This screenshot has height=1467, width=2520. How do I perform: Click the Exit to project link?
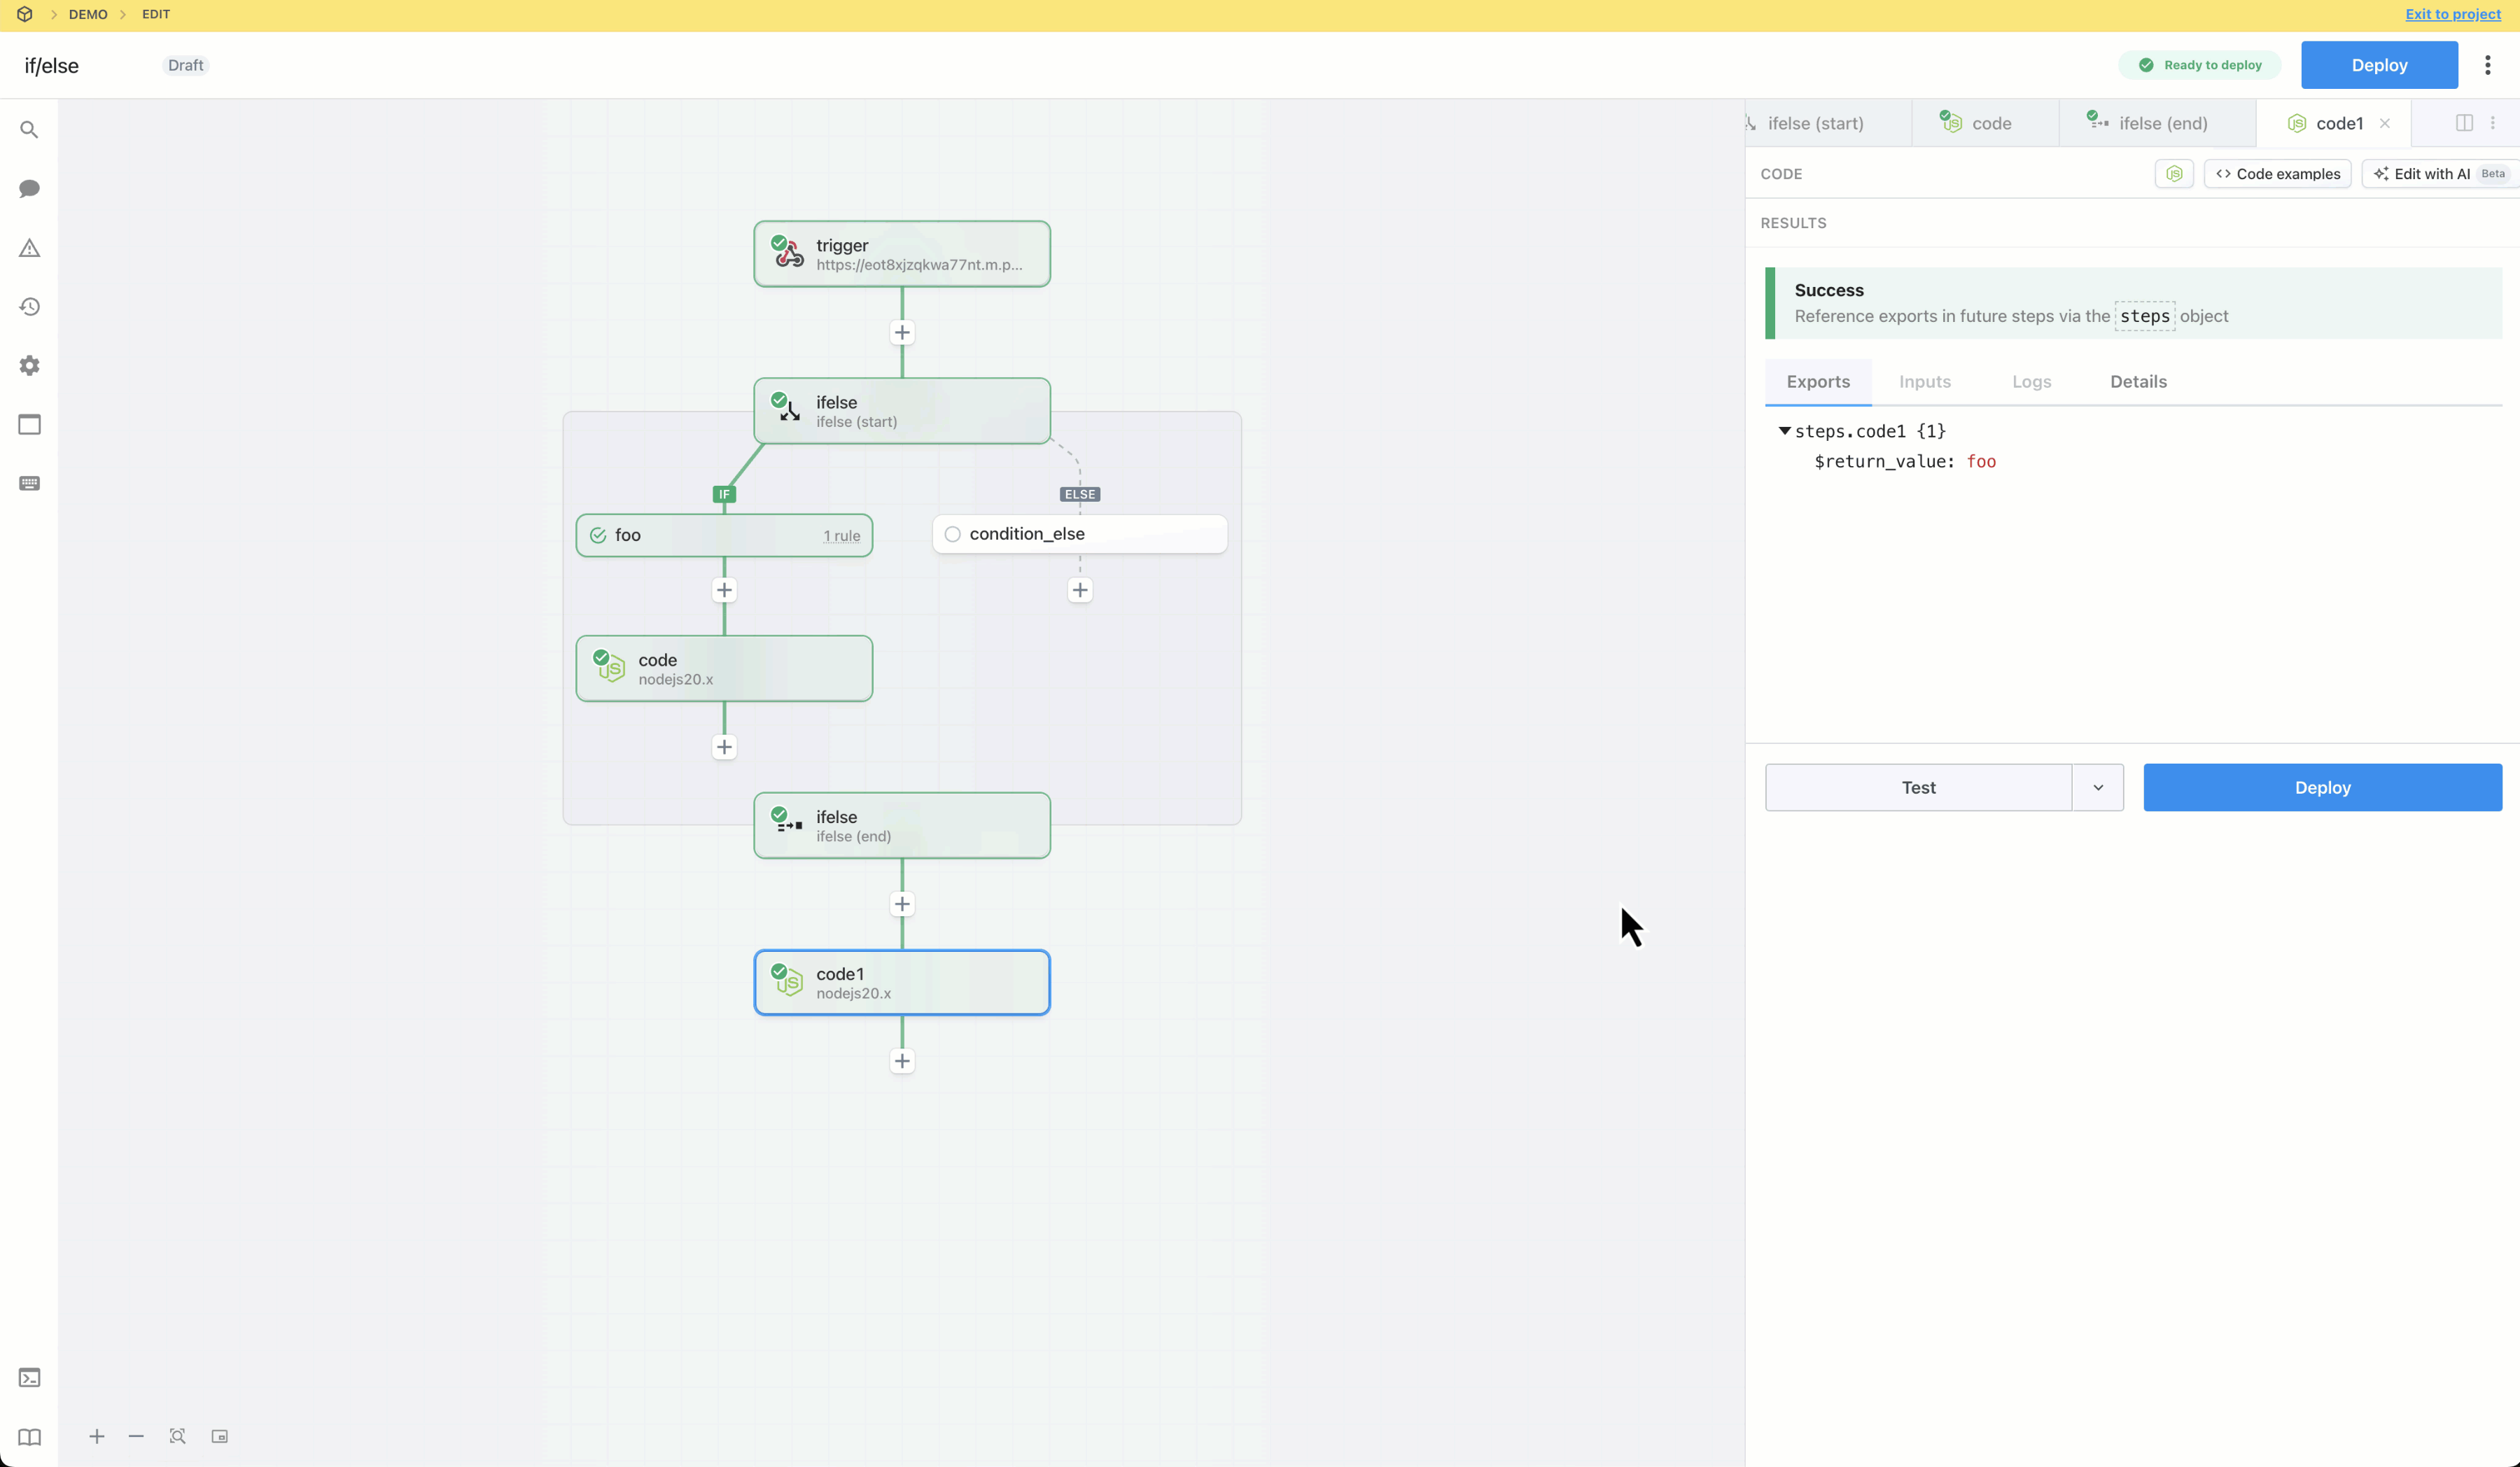(x=2453, y=14)
